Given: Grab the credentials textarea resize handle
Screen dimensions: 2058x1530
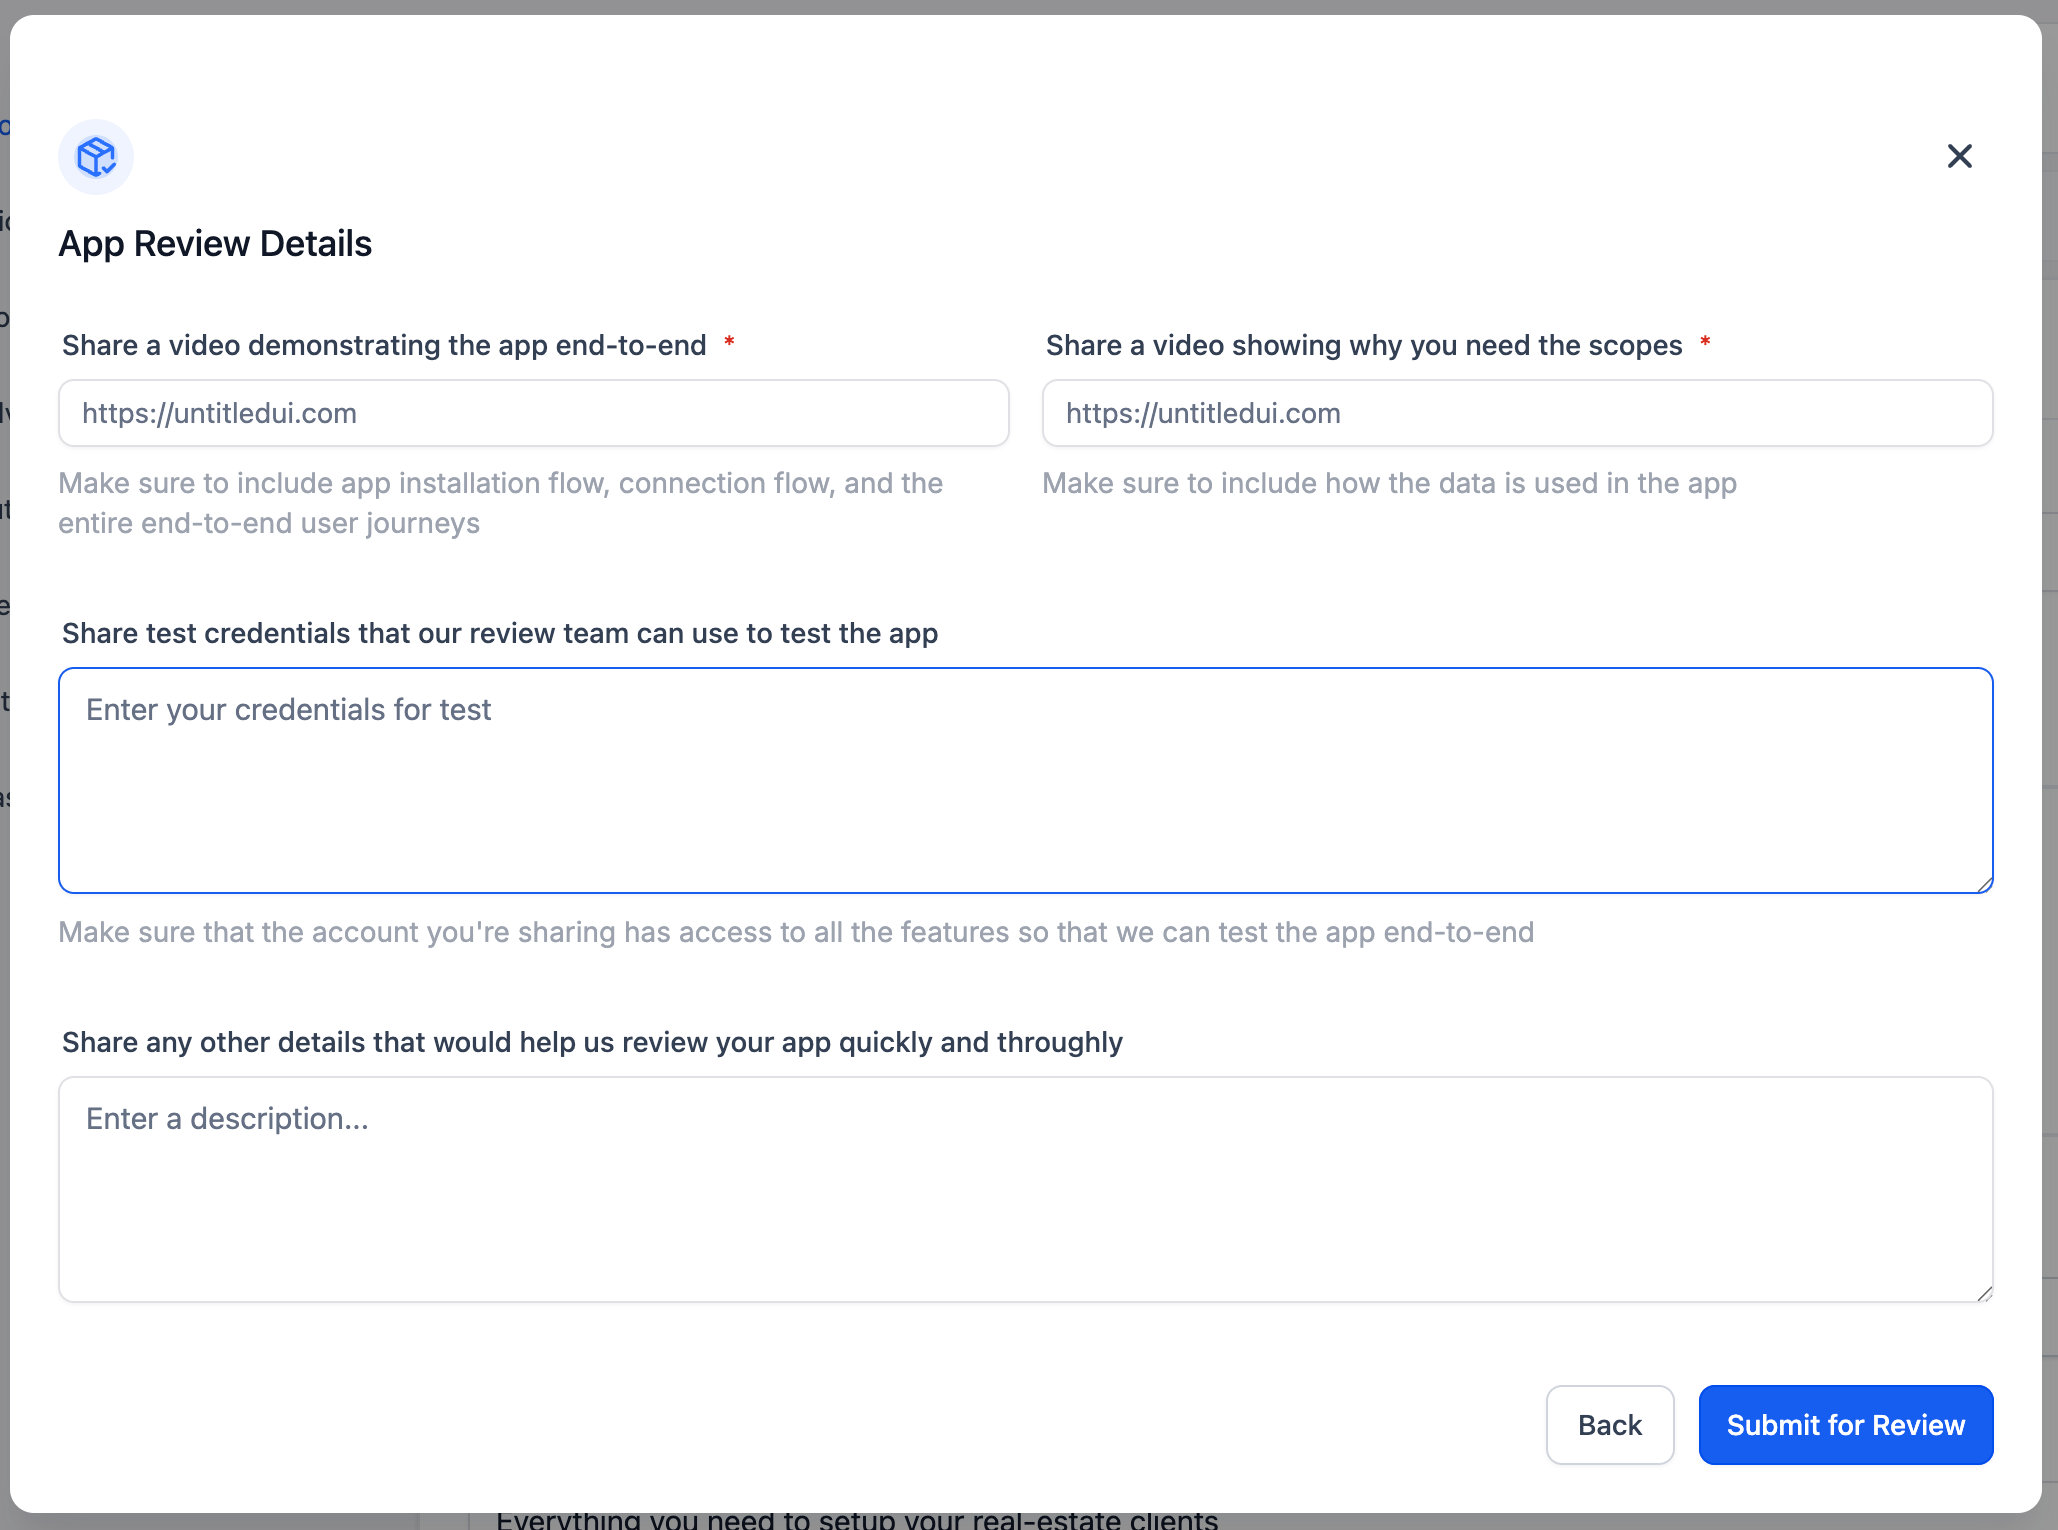Looking at the screenshot, I should point(1984,884).
